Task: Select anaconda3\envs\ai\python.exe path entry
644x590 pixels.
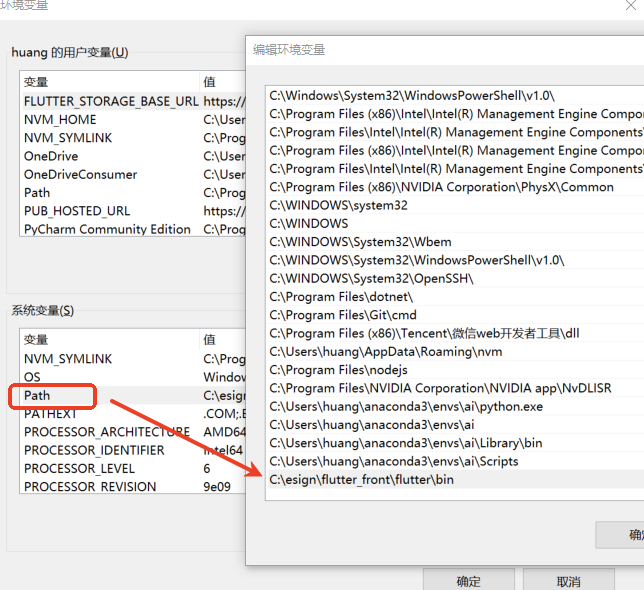Action: point(455,406)
